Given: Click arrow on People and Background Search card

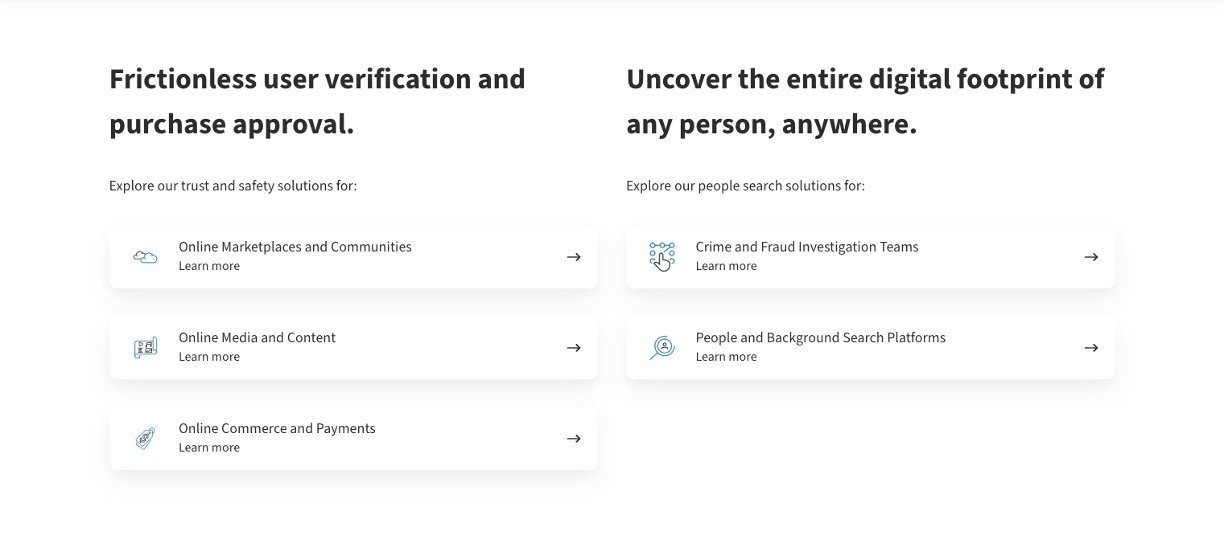Looking at the screenshot, I should [x=1091, y=348].
